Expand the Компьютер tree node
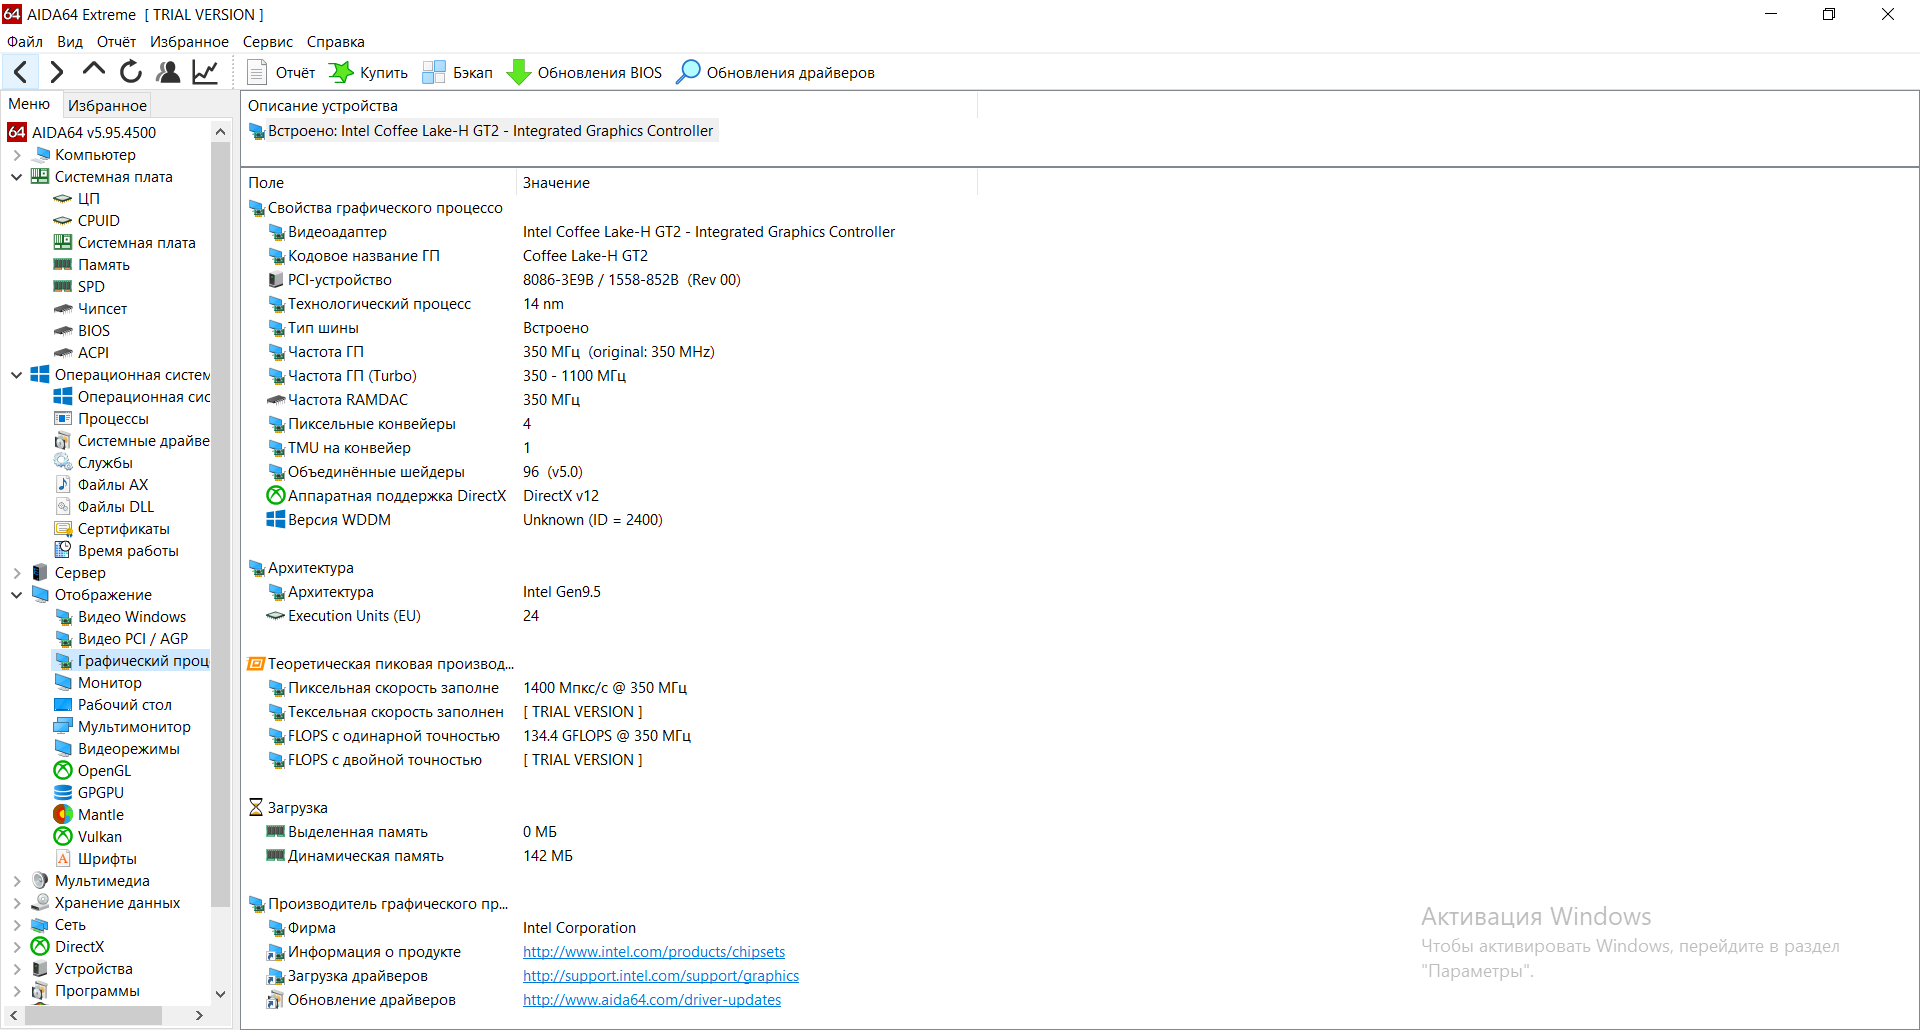This screenshot has height=1030, width=1920. pos(17,155)
